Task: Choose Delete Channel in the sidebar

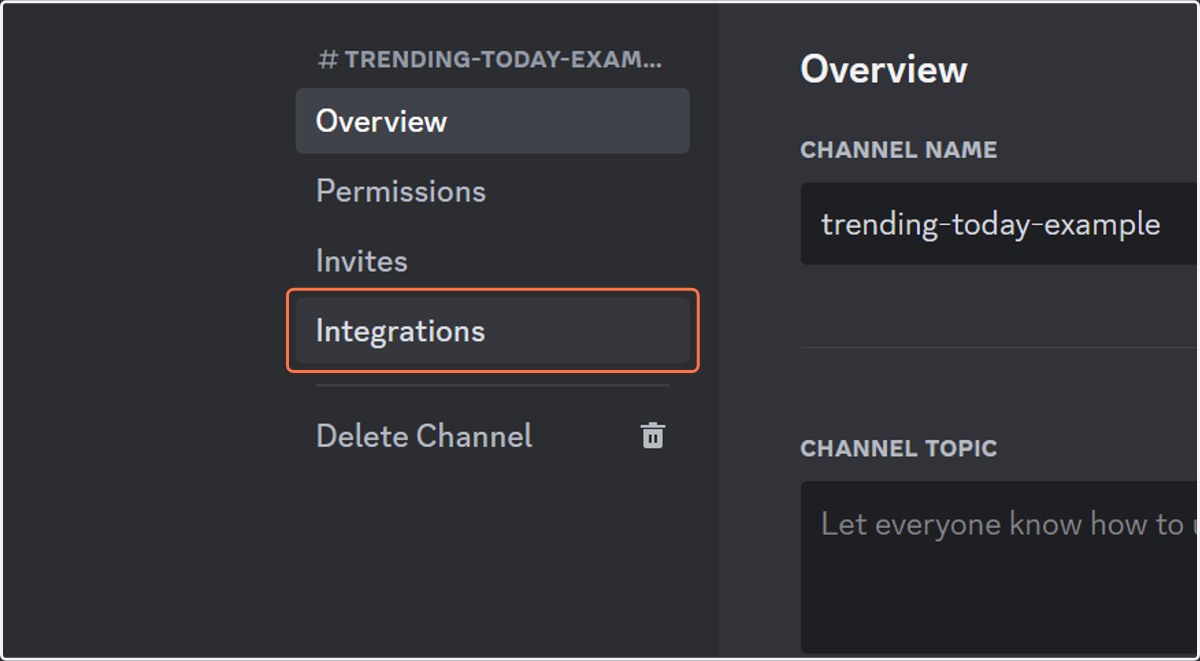Action: (492, 436)
